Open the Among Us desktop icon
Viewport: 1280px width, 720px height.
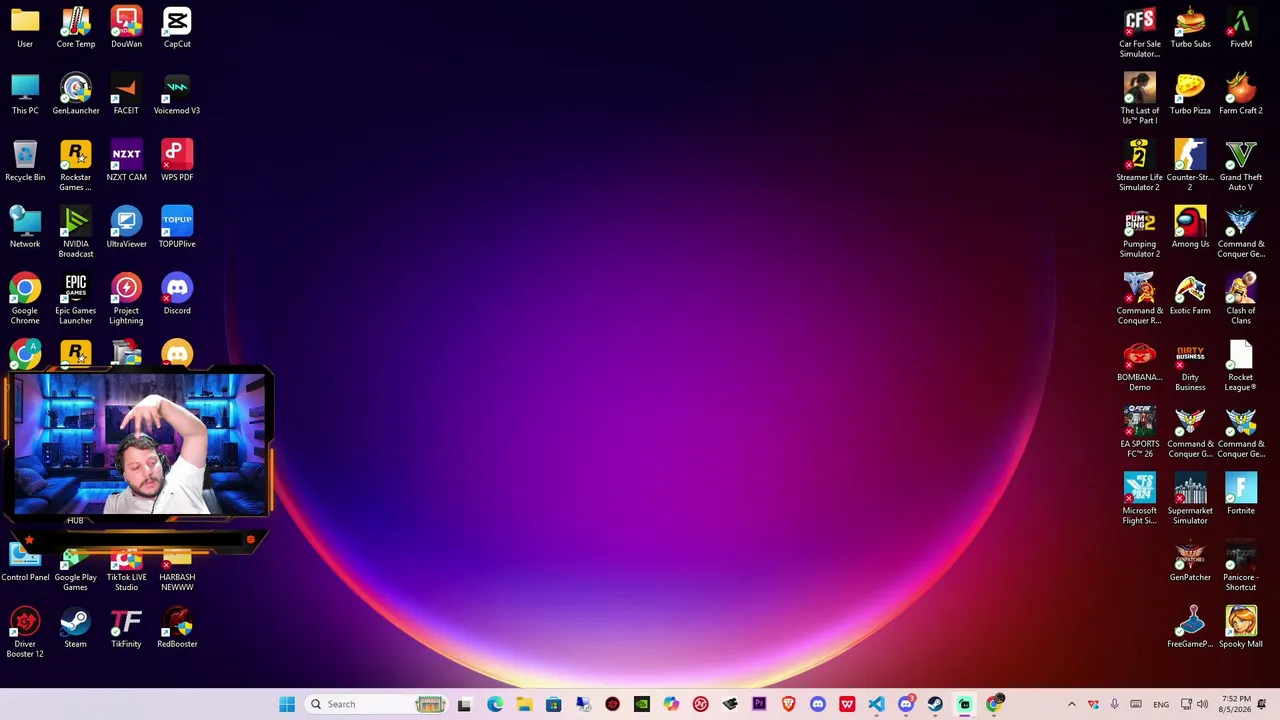1190,228
